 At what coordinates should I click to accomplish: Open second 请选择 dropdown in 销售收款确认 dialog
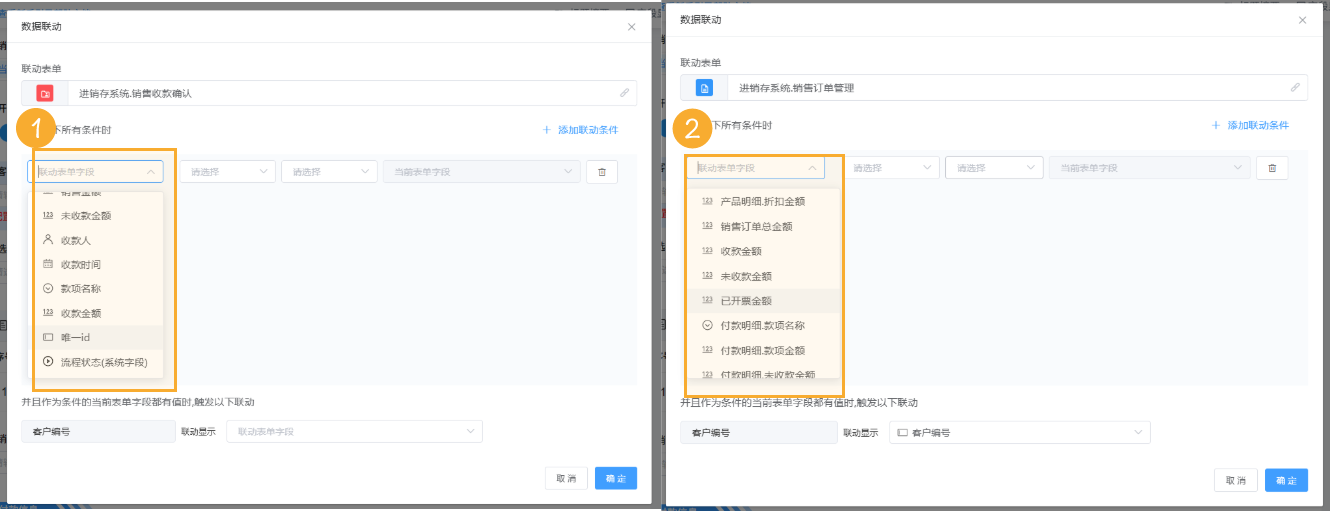(x=330, y=172)
